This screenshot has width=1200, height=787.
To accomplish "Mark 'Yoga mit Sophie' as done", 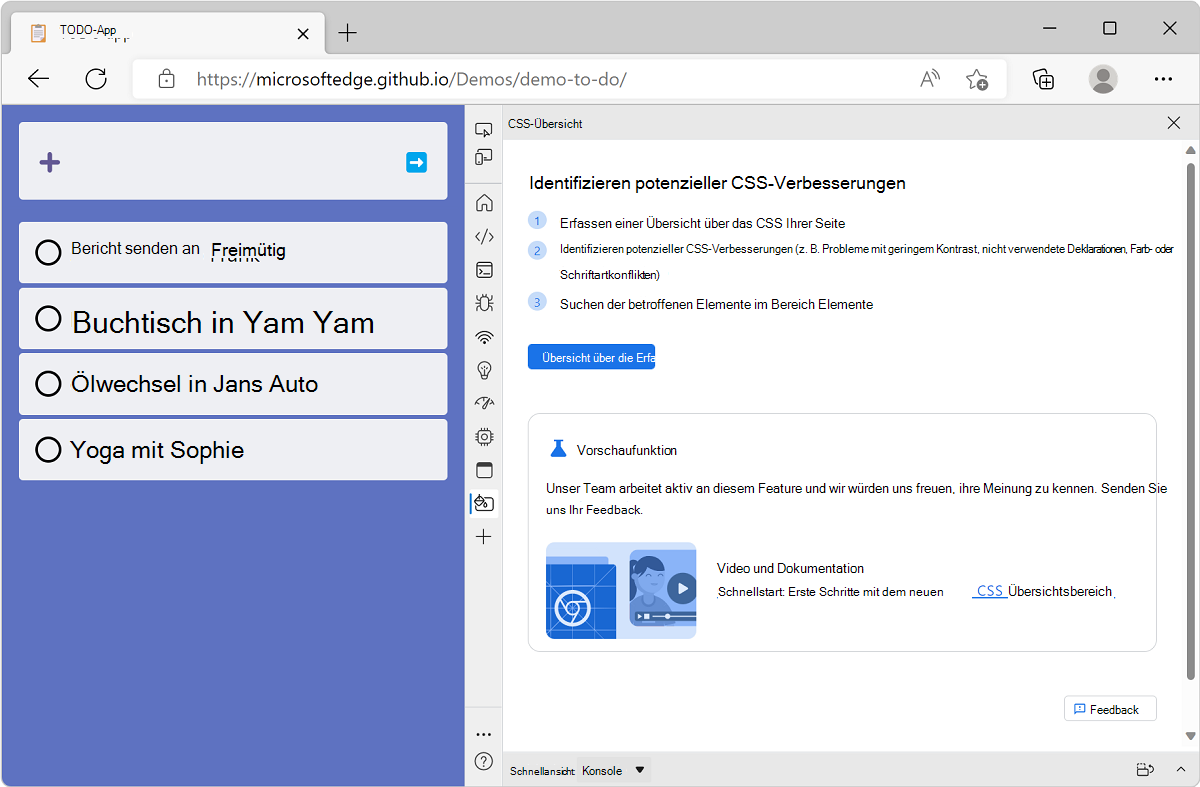I will (47, 449).
